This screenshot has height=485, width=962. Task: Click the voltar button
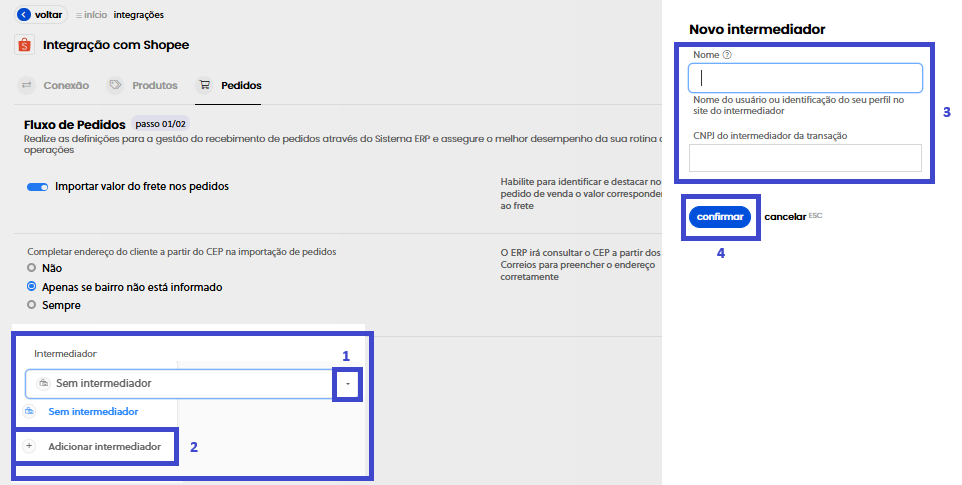40,15
